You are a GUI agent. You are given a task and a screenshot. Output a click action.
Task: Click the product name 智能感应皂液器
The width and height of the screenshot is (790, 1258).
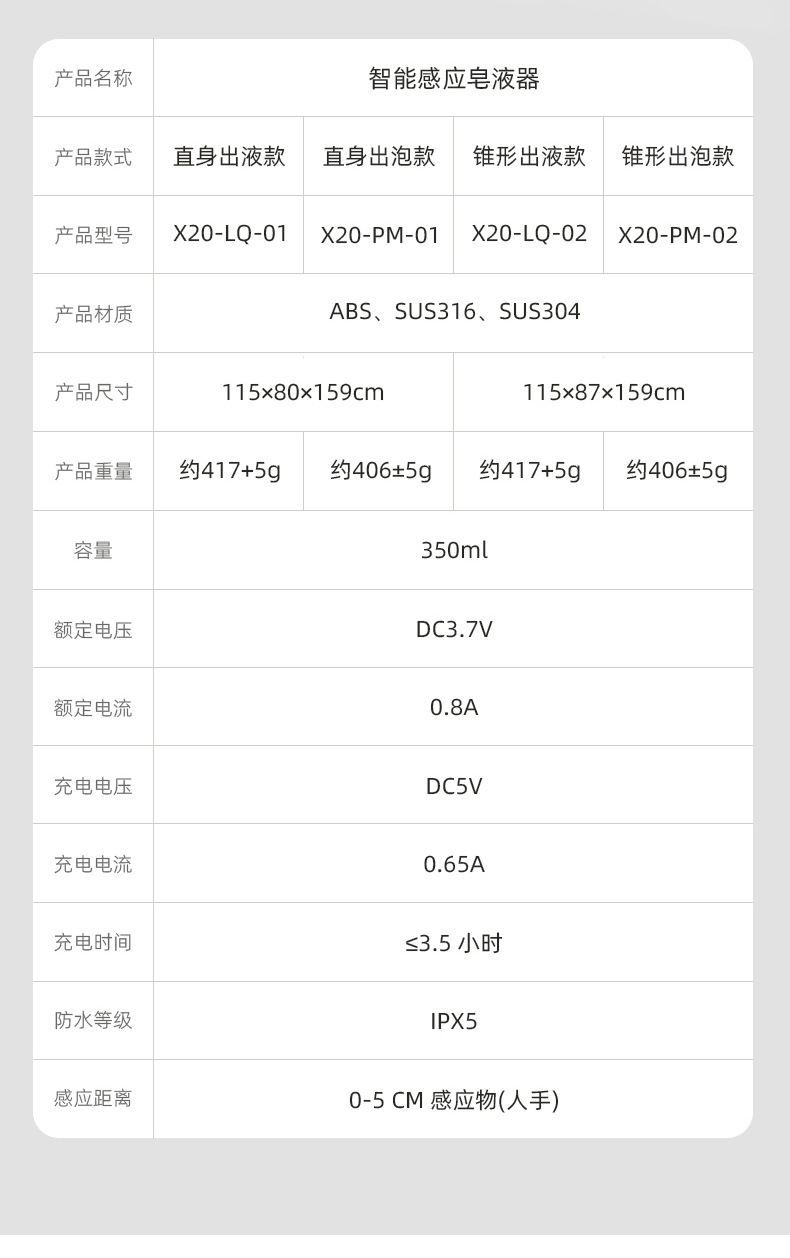point(453,79)
